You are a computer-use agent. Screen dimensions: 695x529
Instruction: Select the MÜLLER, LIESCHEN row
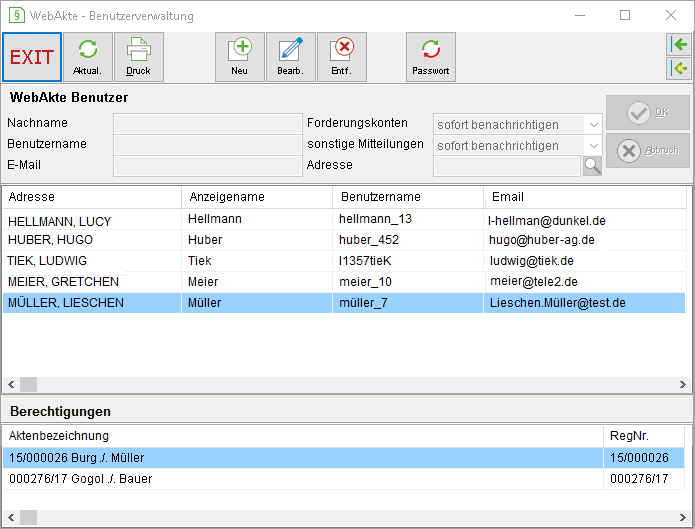coord(344,303)
